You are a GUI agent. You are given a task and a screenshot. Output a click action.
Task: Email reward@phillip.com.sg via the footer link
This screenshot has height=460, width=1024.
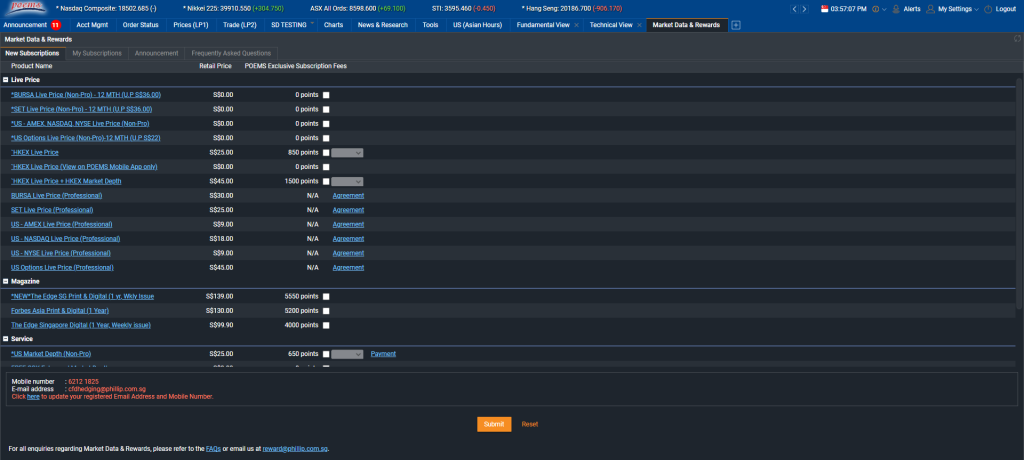click(x=295, y=449)
